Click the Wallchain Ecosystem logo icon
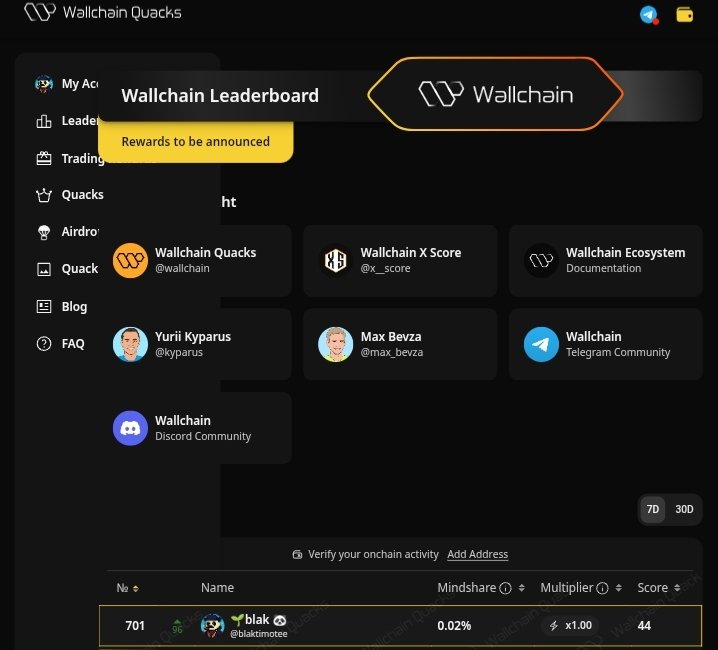The image size is (718, 650). (541, 260)
